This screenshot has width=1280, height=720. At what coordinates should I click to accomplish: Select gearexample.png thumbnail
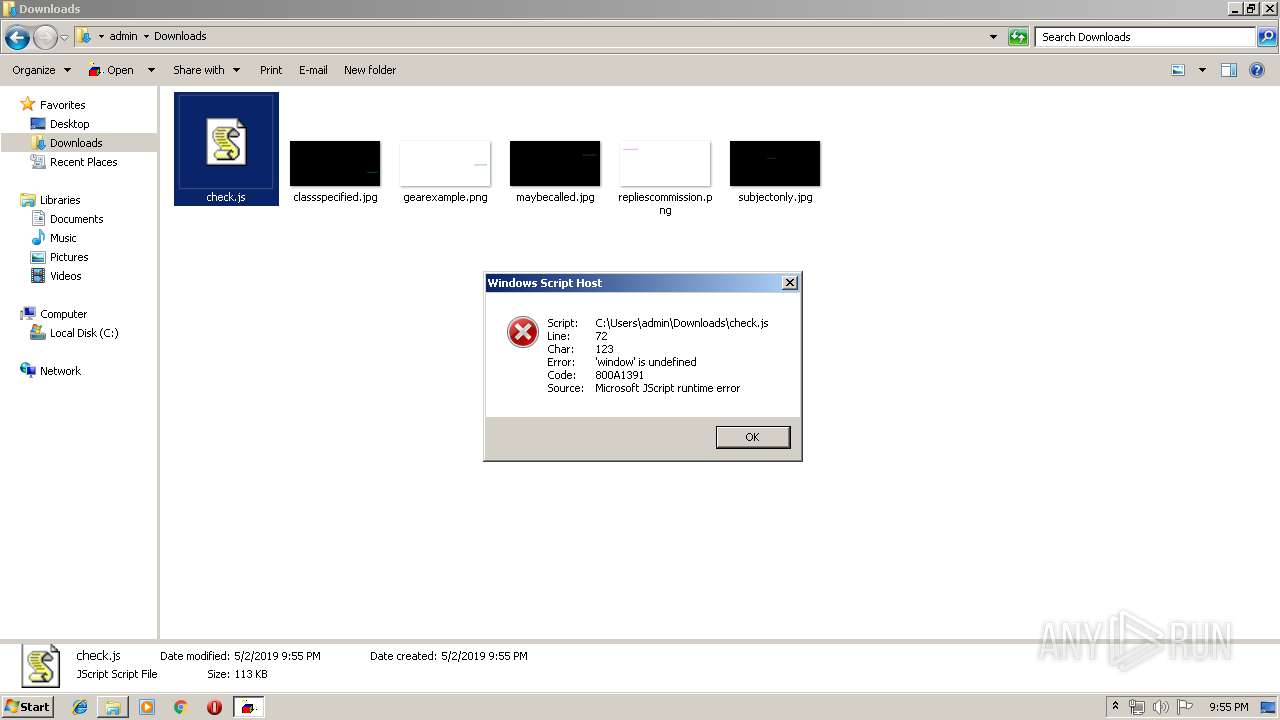[445, 163]
